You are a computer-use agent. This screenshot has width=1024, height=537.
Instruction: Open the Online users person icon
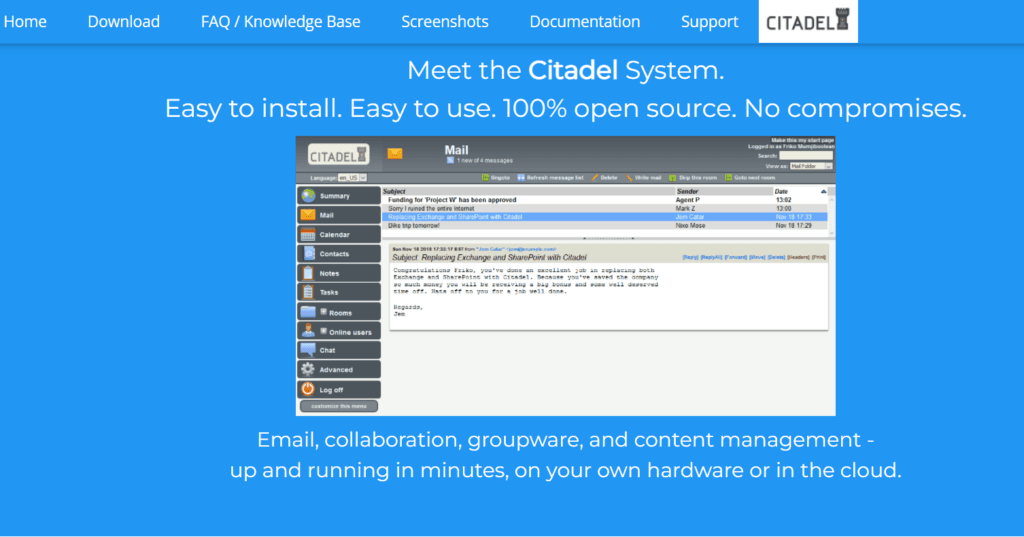(x=308, y=331)
